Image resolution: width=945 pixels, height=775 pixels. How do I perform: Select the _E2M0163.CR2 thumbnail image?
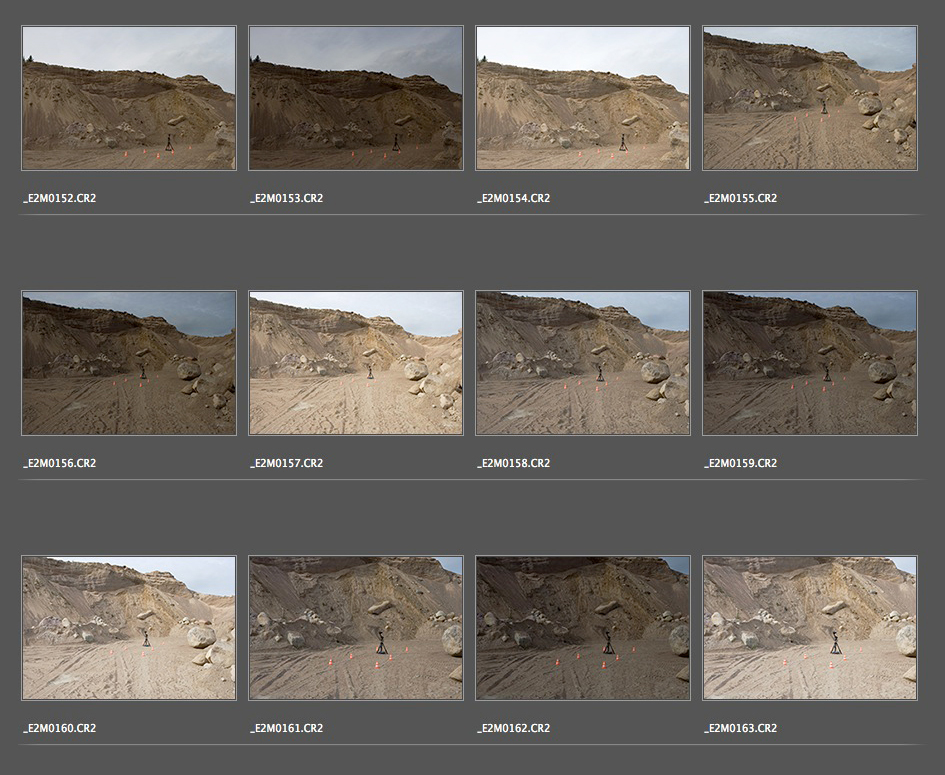tap(809, 628)
